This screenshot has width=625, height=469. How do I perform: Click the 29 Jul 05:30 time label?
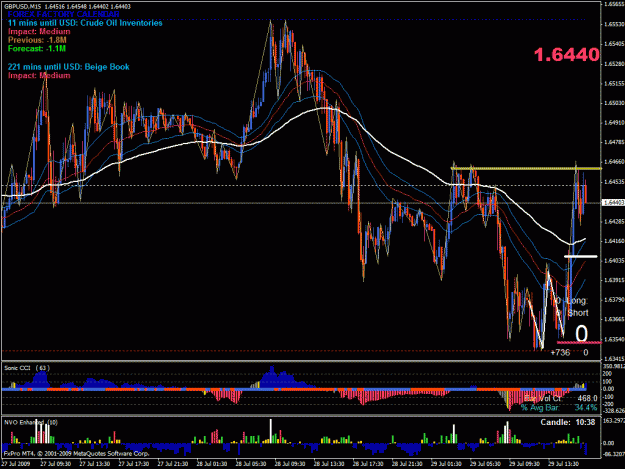coord(485,464)
